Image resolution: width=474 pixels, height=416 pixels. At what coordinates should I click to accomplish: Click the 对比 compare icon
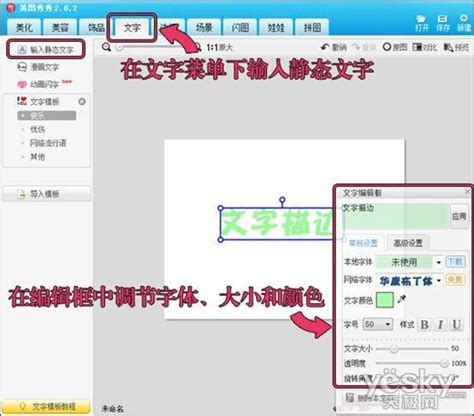417,47
